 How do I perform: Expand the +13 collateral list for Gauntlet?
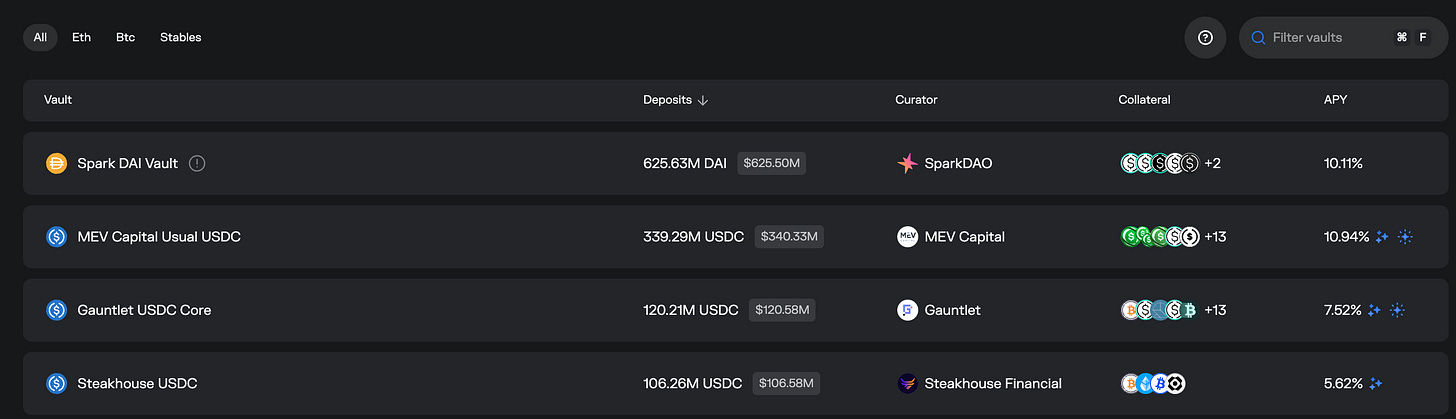[1215, 310]
